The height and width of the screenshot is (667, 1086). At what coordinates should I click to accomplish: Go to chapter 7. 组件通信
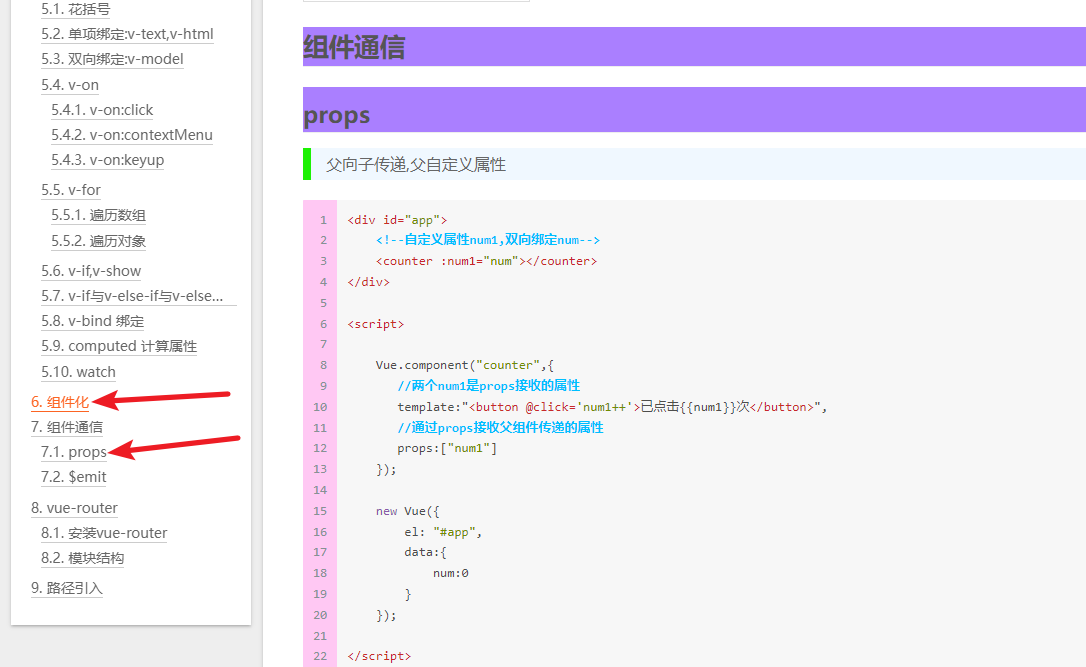click(x=66, y=427)
